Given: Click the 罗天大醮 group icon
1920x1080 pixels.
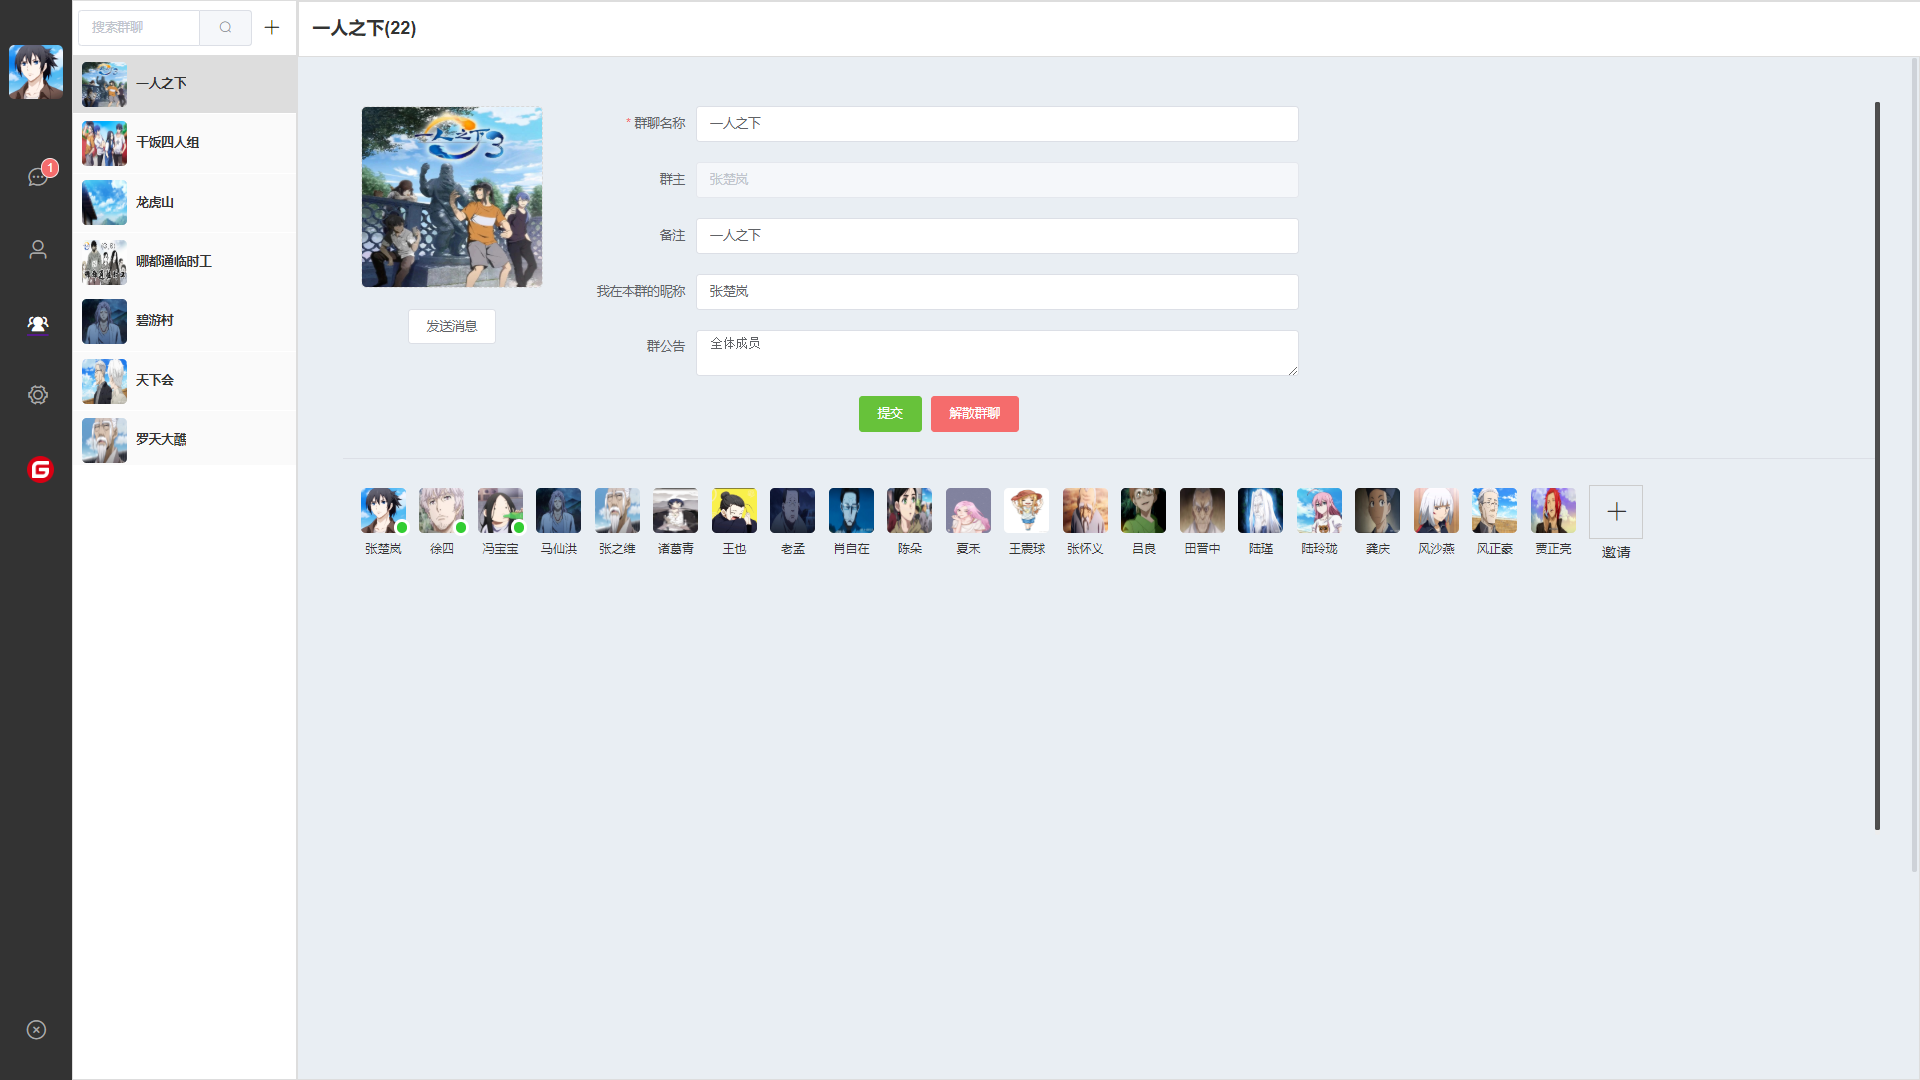Looking at the screenshot, I should pyautogui.click(x=104, y=439).
